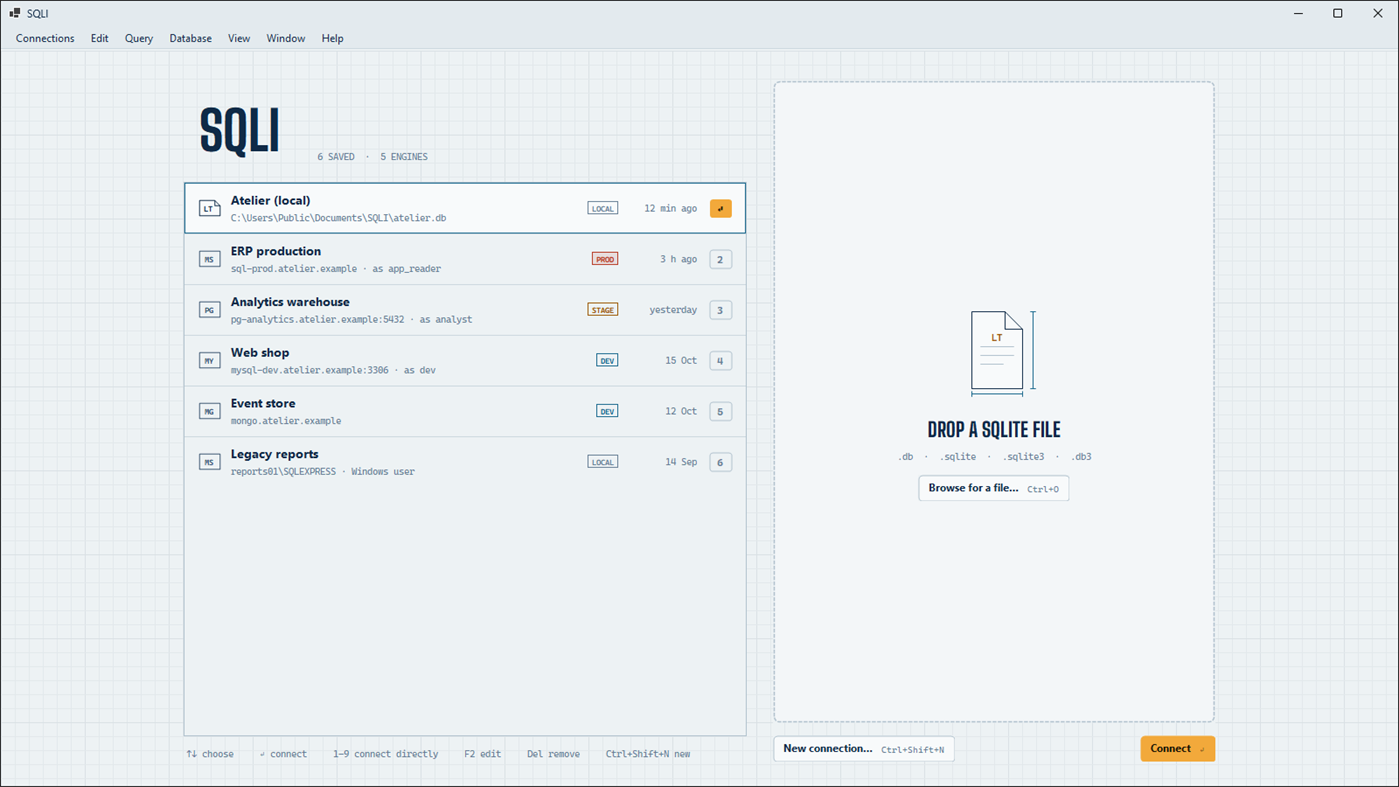Select the Event store connection name

pyautogui.click(x=263, y=404)
